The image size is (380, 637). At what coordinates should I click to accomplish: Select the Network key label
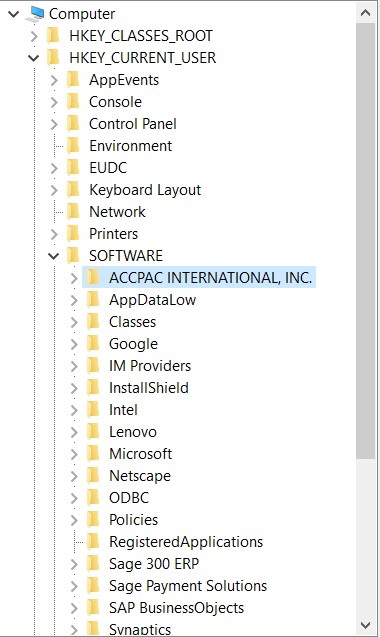click(117, 212)
